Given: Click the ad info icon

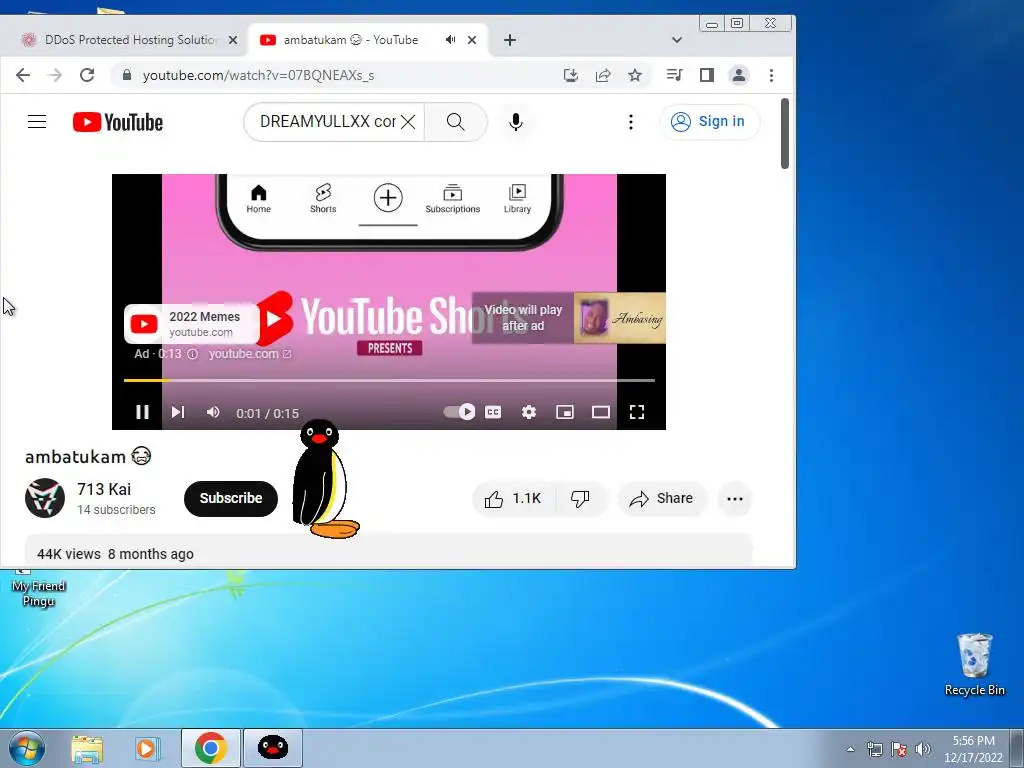Looking at the screenshot, I should 193,354.
